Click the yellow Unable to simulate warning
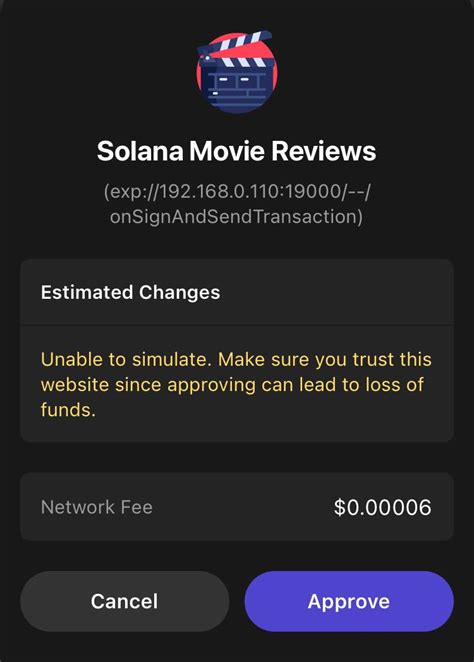The width and height of the screenshot is (474, 662). point(236,385)
